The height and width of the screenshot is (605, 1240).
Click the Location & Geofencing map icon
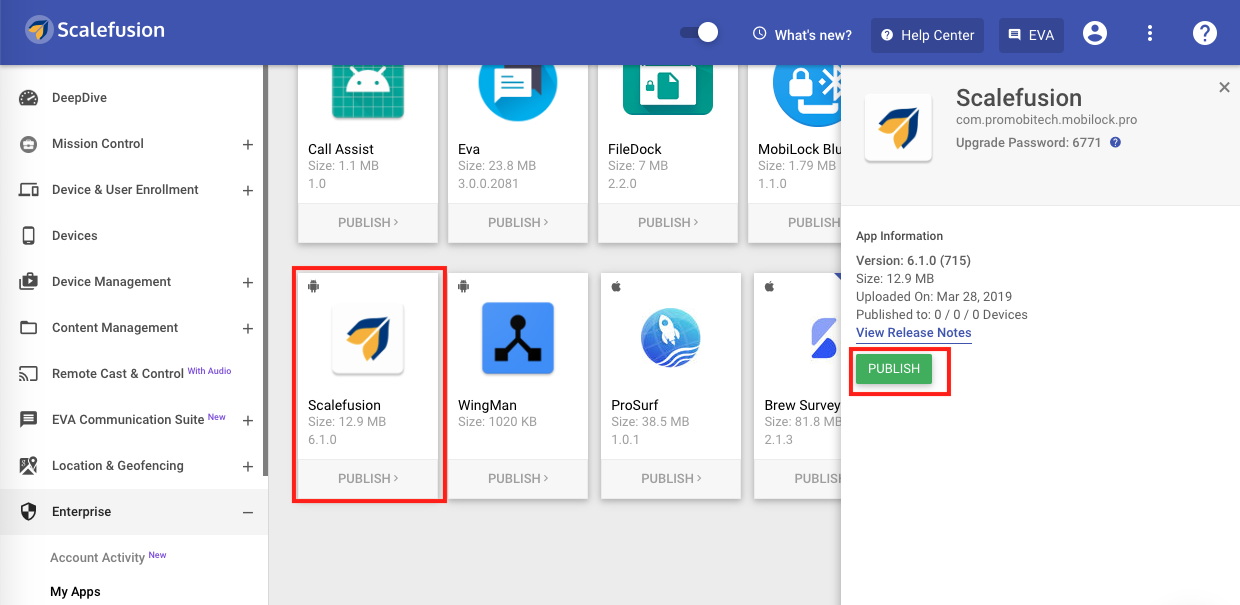pyautogui.click(x=29, y=466)
